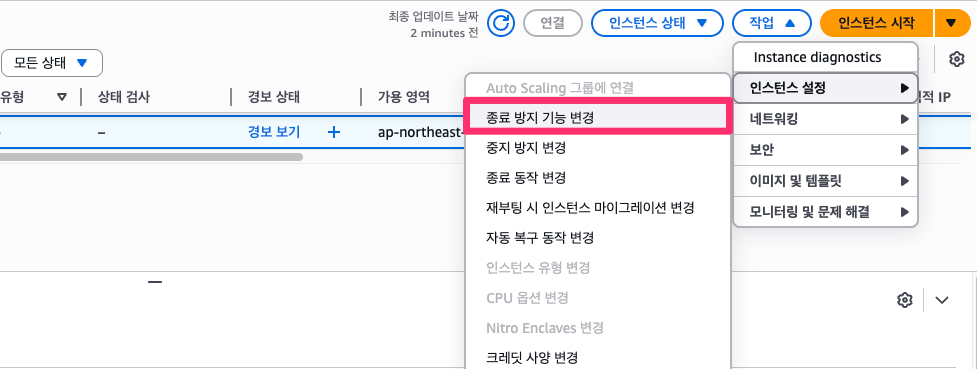Click the 인스턴스 시작 button
Viewport: 977px width, 369px height.
tap(877, 24)
